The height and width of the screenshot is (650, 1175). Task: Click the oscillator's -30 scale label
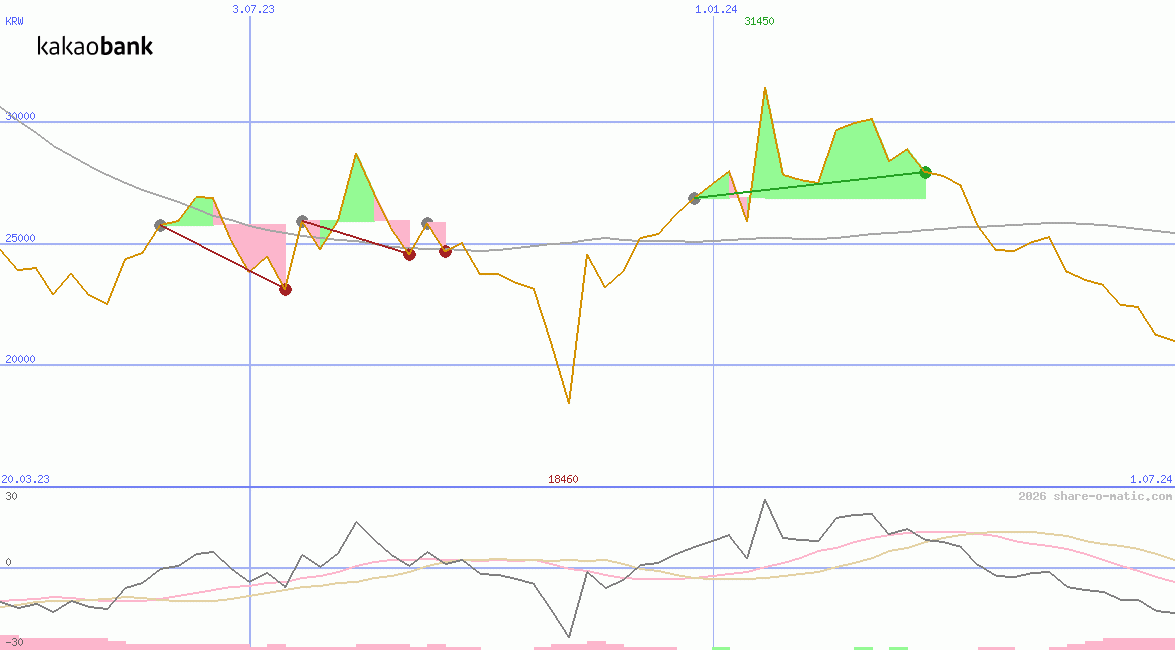click(x=12, y=642)
